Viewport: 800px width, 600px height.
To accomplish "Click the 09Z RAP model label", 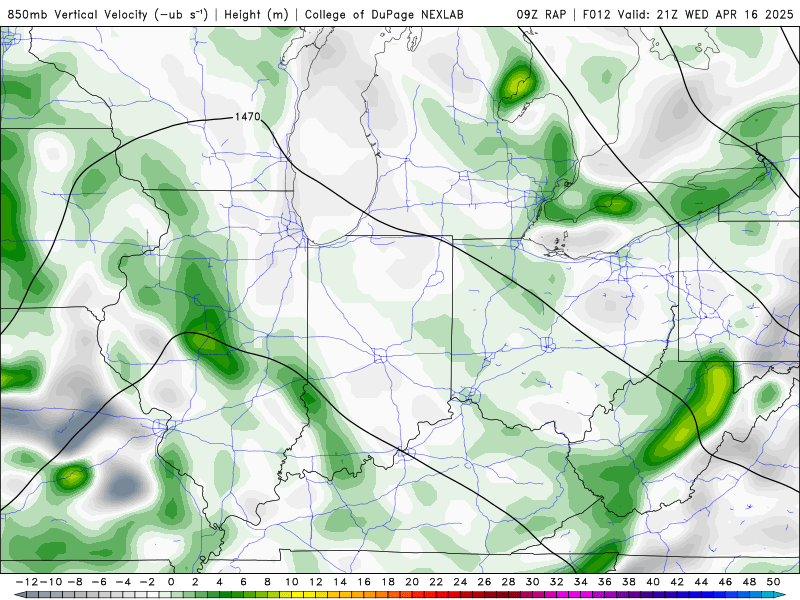I will click(541, 14).
